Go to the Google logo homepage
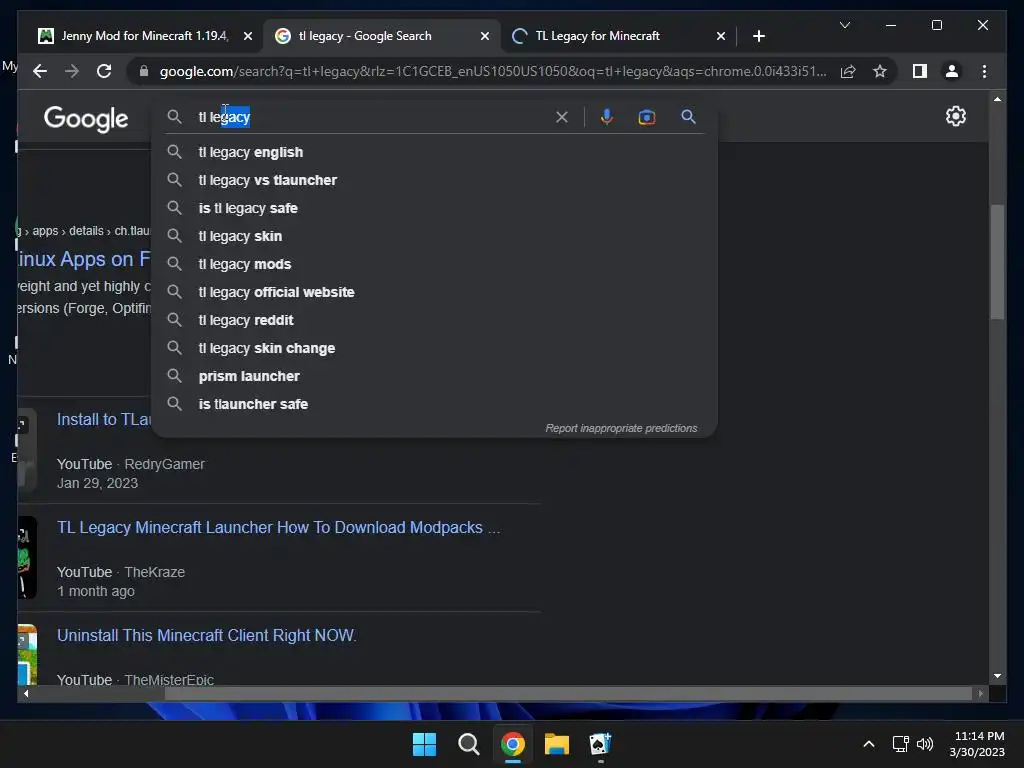This screenshot has height=768, width=1024. tap(86, 119)
